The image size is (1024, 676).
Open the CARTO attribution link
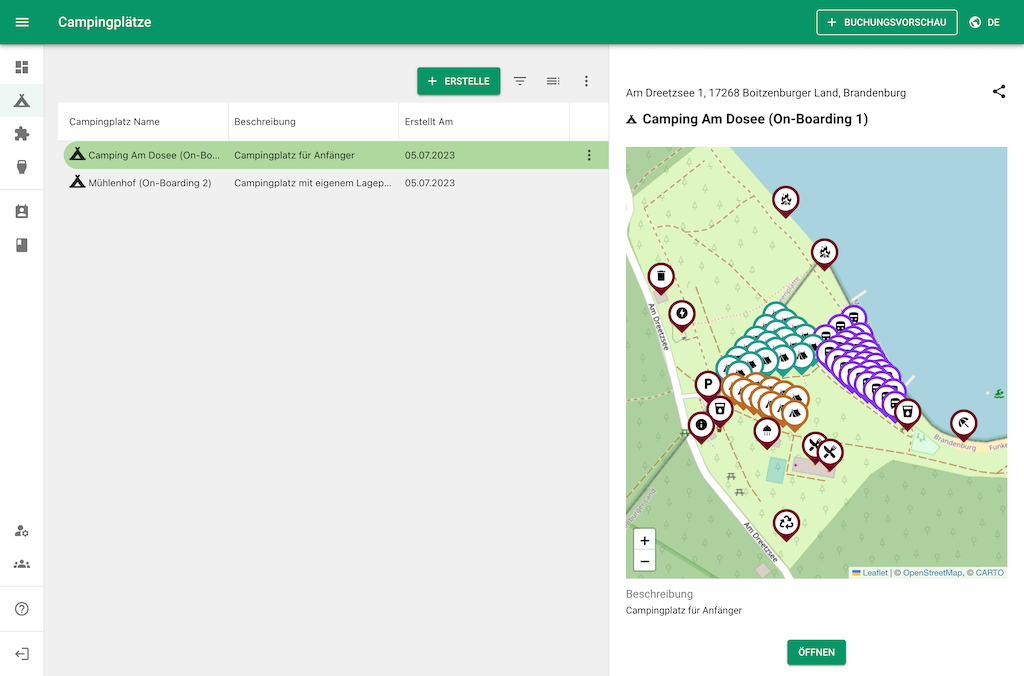(x=989, y=573)
